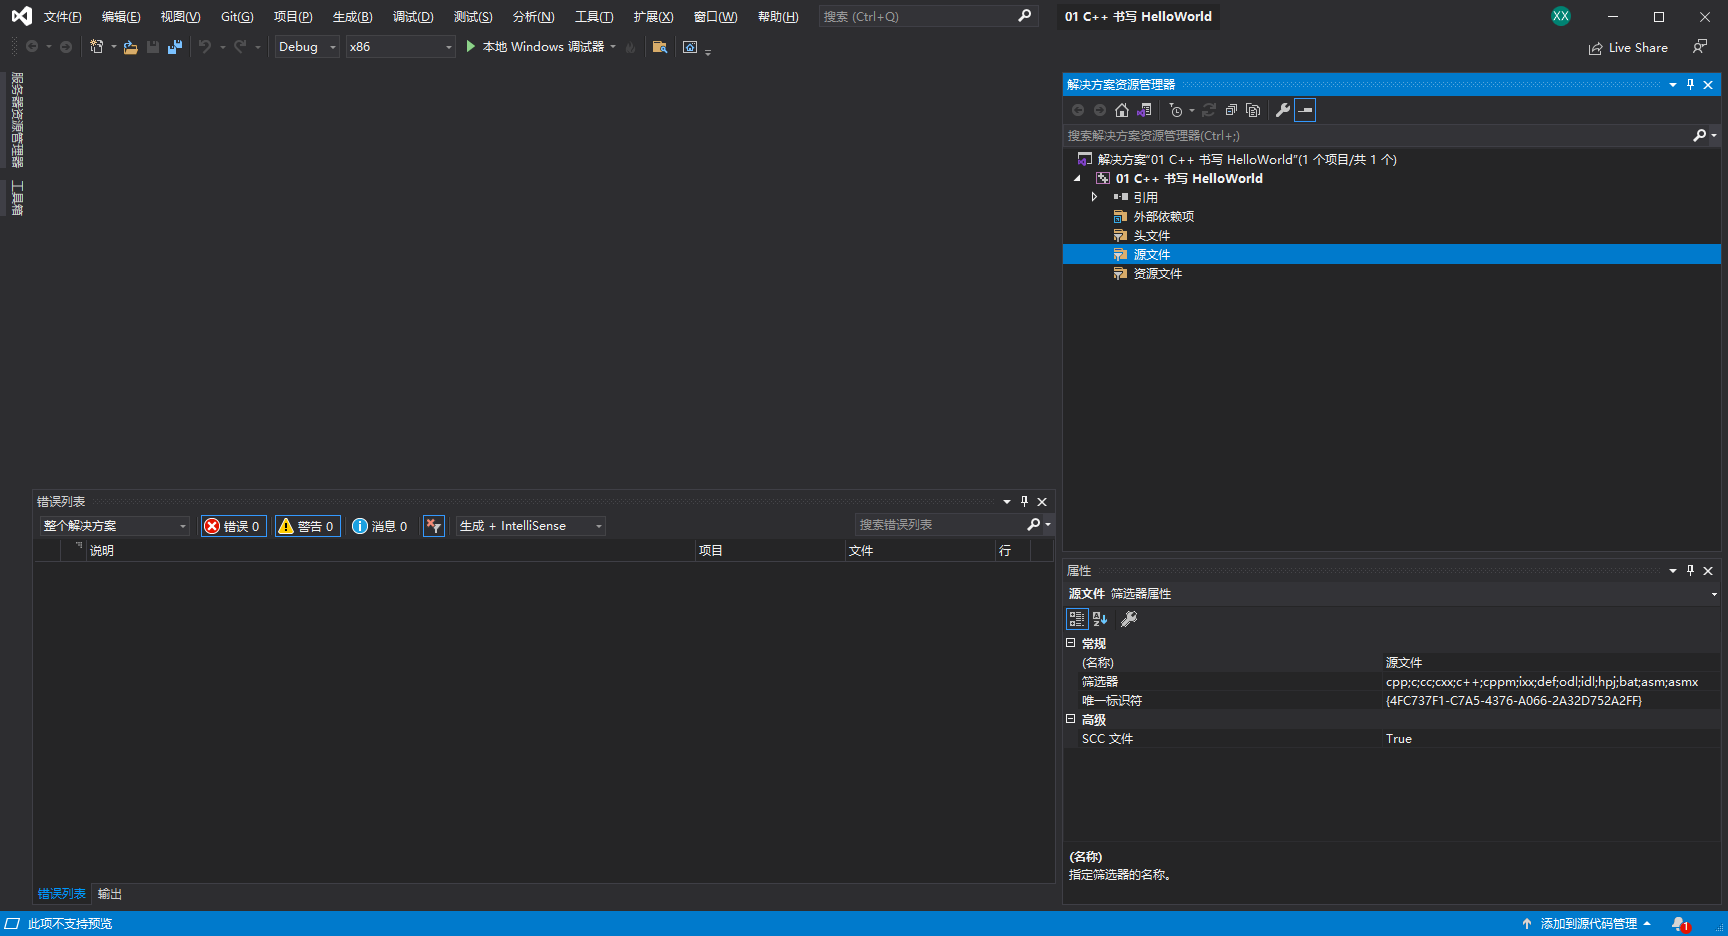Collapse all nodes in Solution Explorer
Image resolution: width=1728 pixels, height=936 pixels.
1231,110
